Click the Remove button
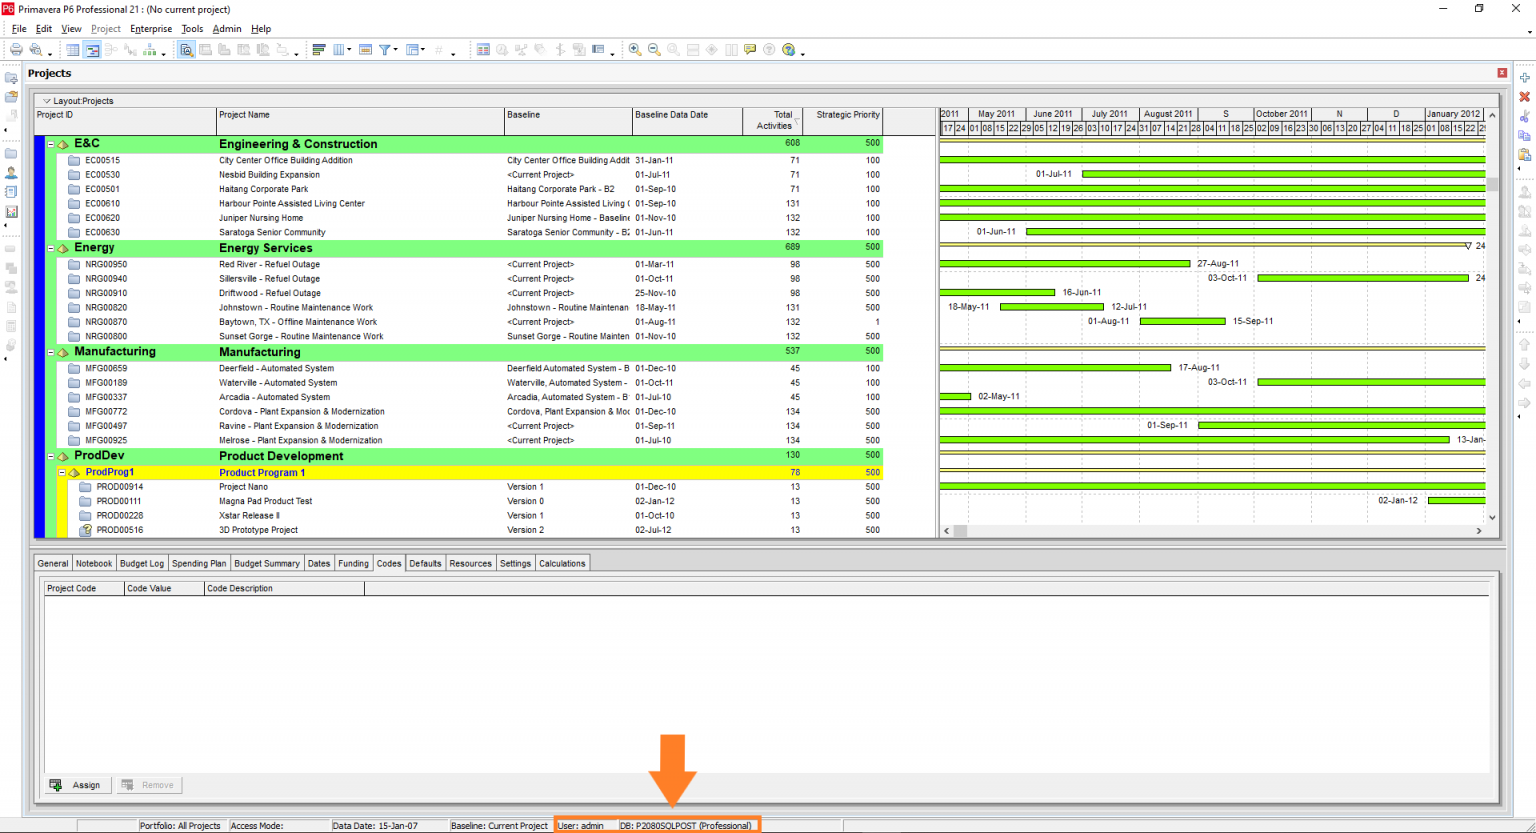This screenshot has width=1536, height=833. pos(148,784)
